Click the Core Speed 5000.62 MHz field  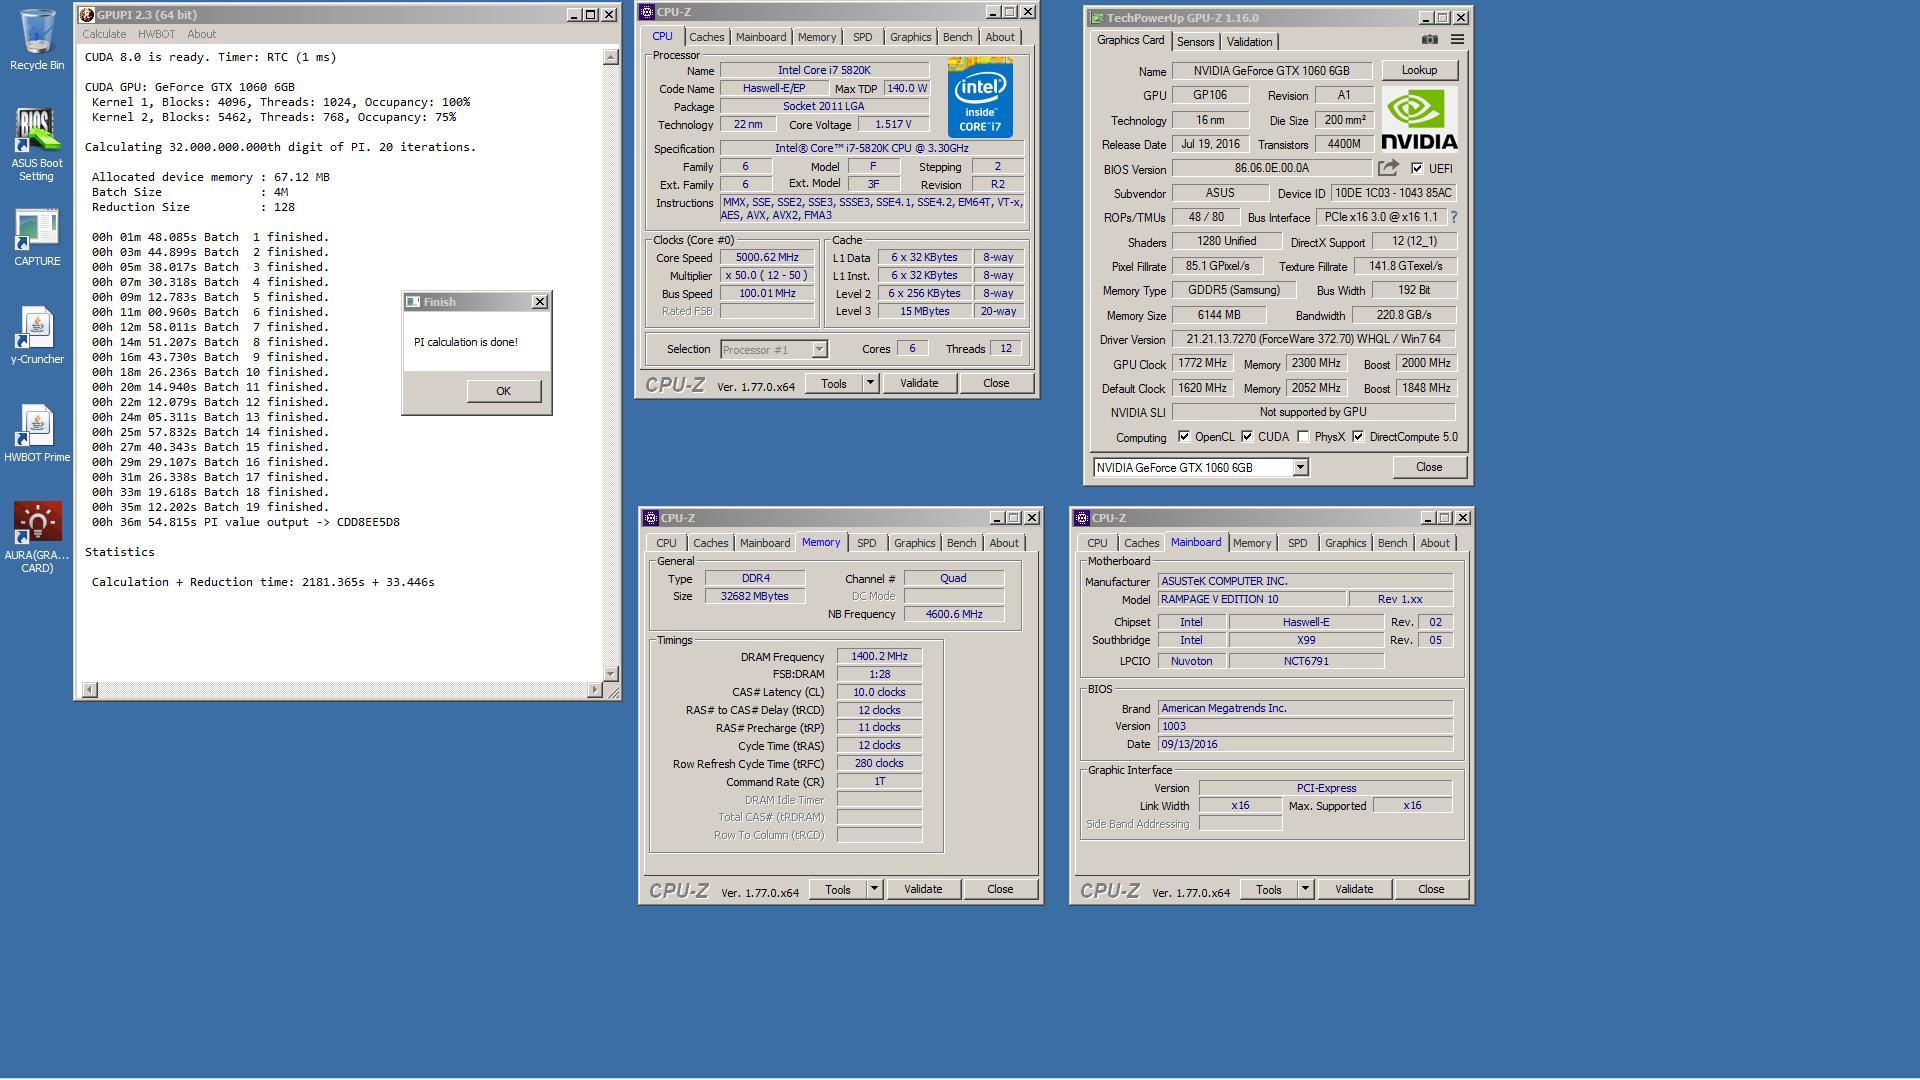768,257
